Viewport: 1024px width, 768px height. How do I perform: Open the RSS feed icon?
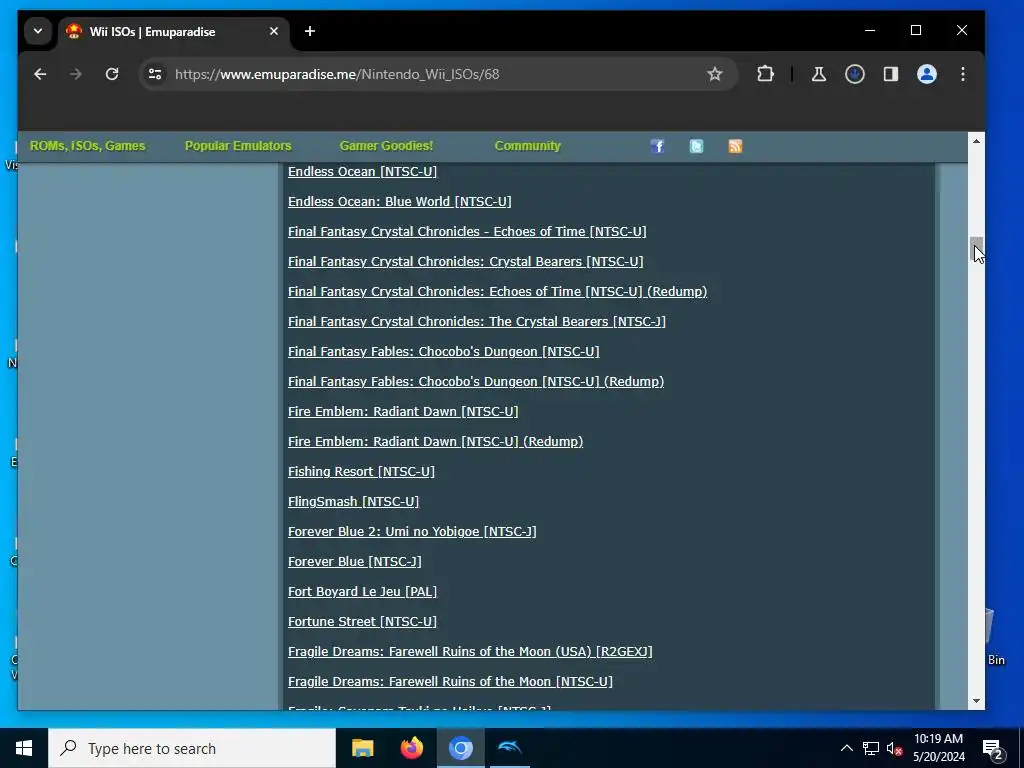tap(735, 146)
